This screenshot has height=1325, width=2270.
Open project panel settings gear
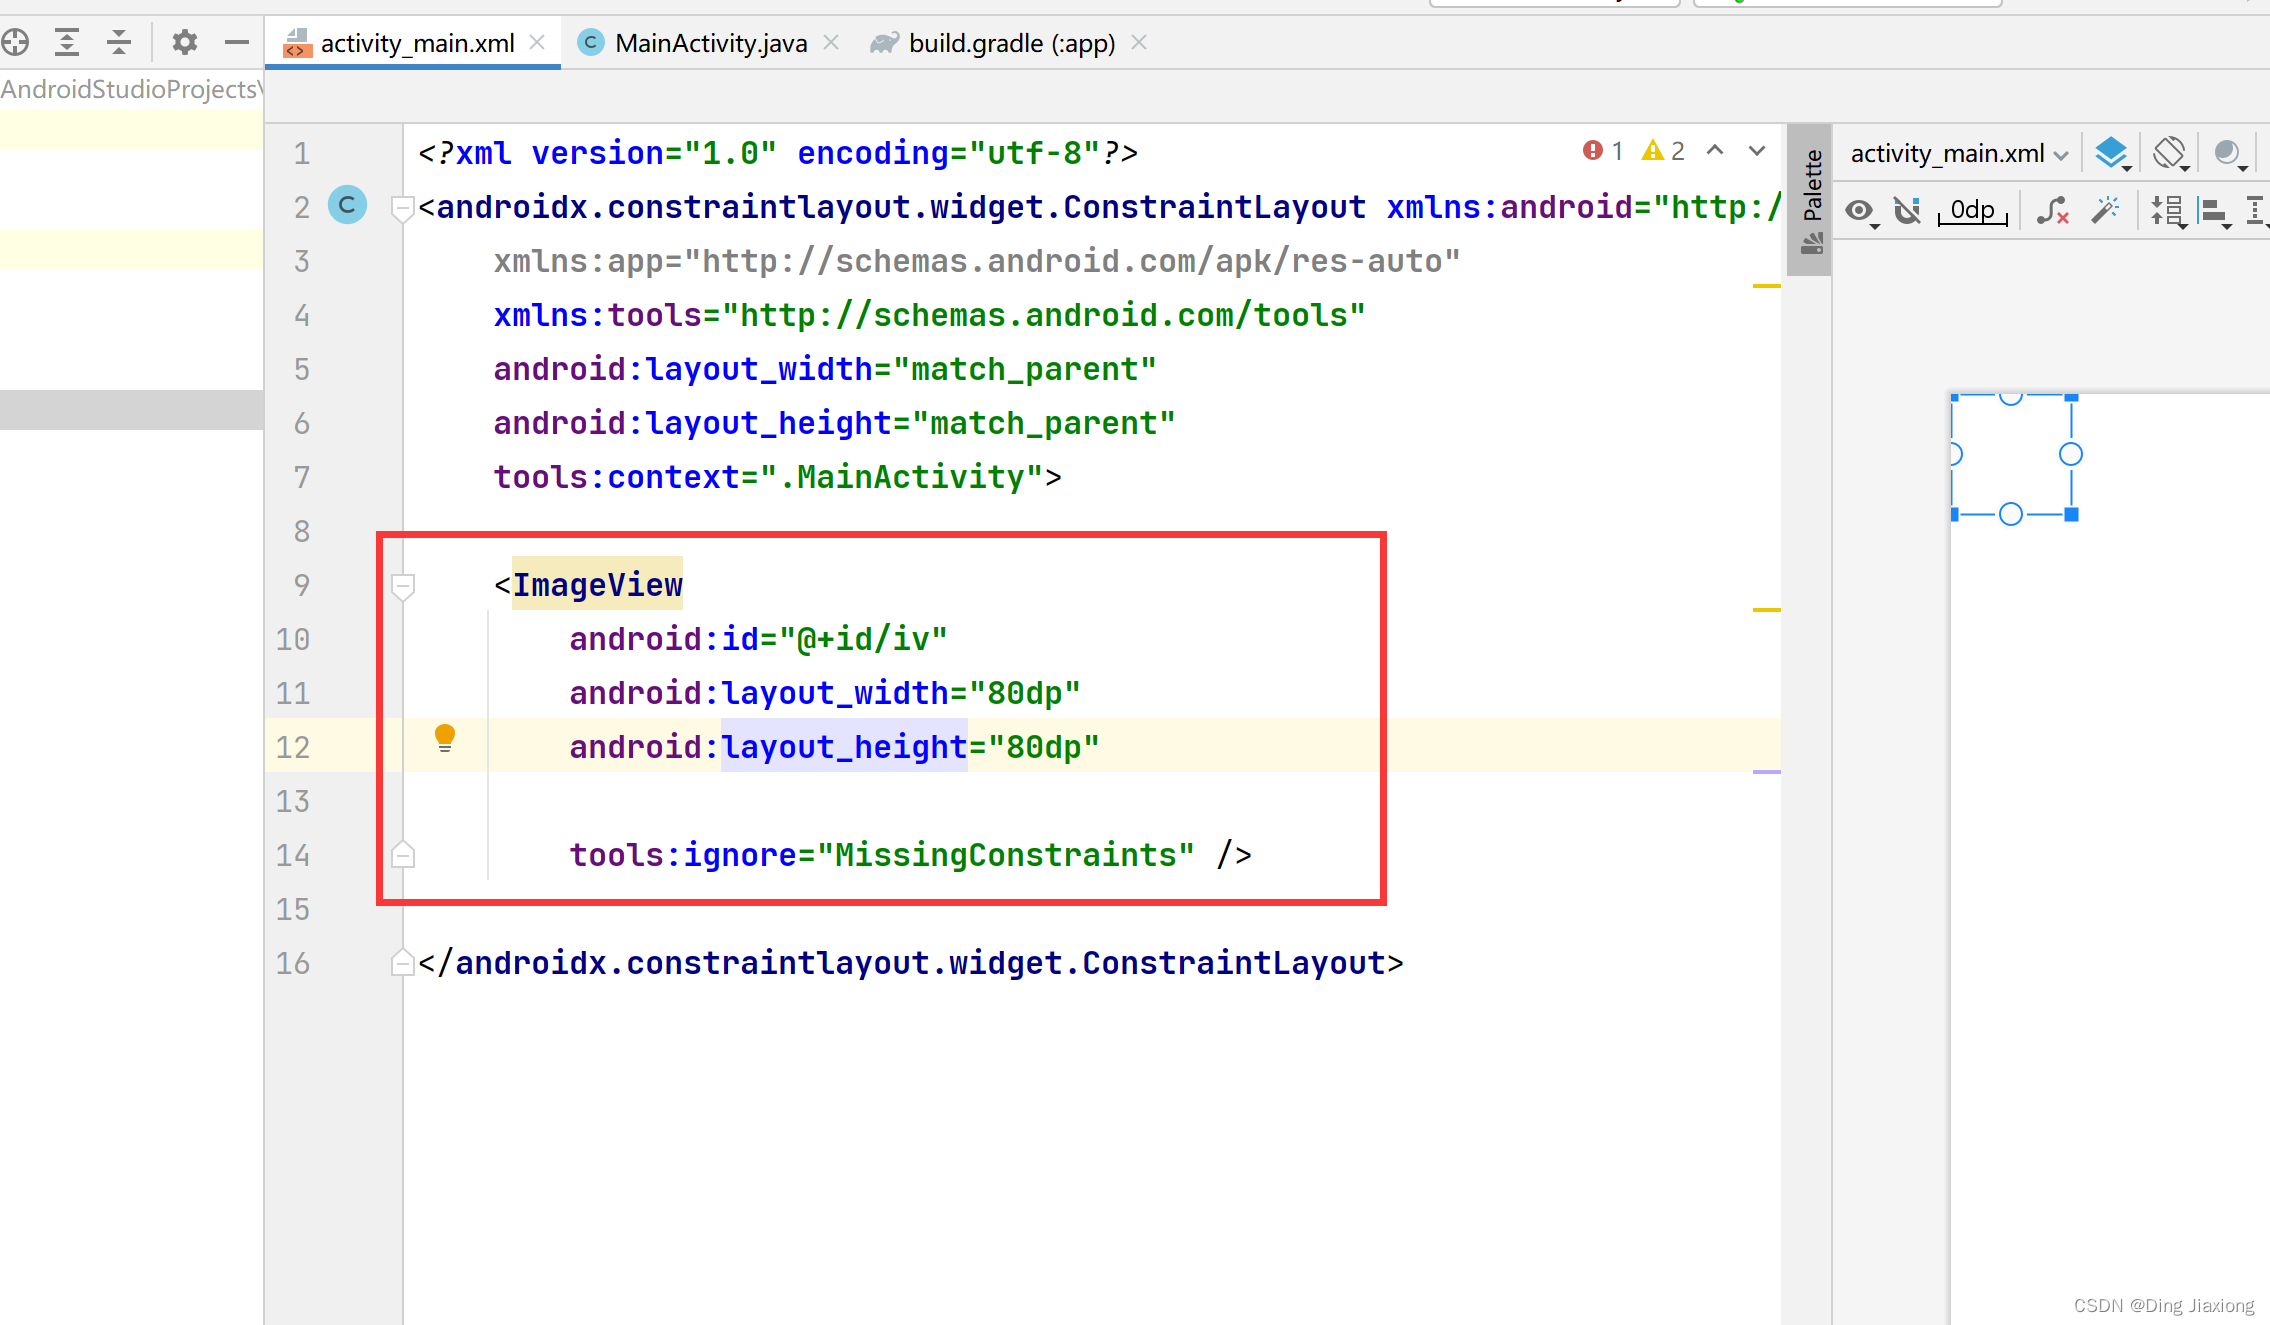[x=184, y=42]
